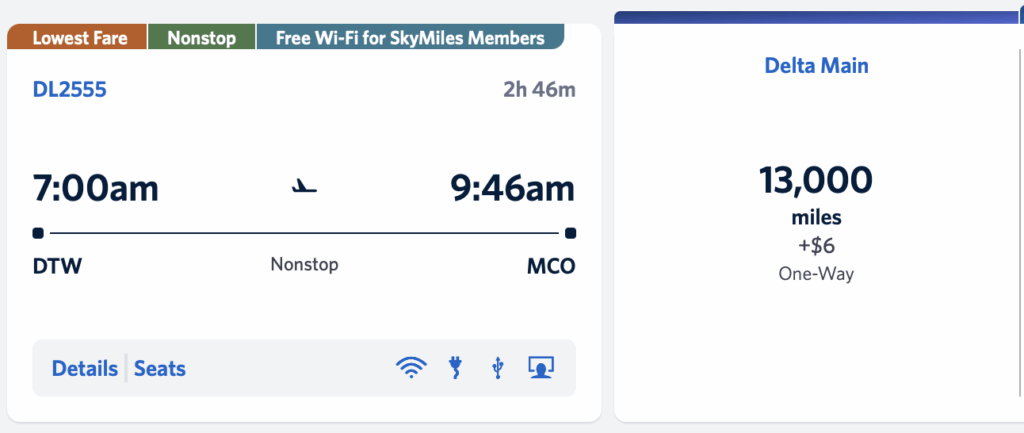Click the USB port amenity icon
This screenshot has width=1024, height=433.
(x=497, y=368)
